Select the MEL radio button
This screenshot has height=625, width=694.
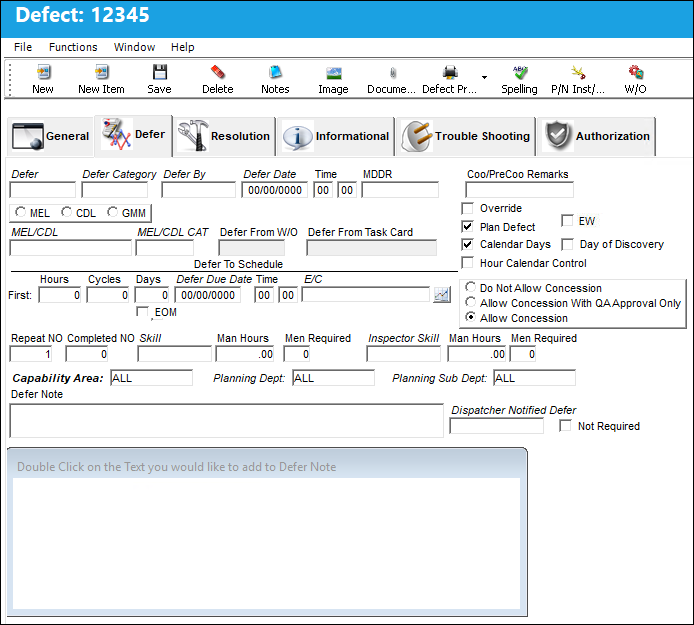click(20, 212)
